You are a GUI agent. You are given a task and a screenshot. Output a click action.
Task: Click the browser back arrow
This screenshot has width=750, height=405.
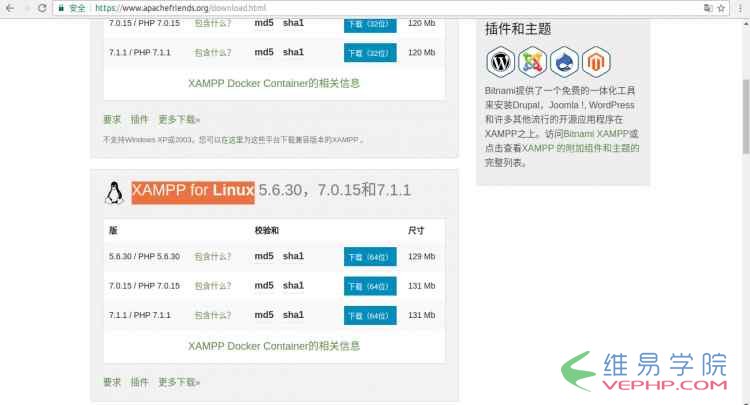pyautogui.click(x=10, y=8)
